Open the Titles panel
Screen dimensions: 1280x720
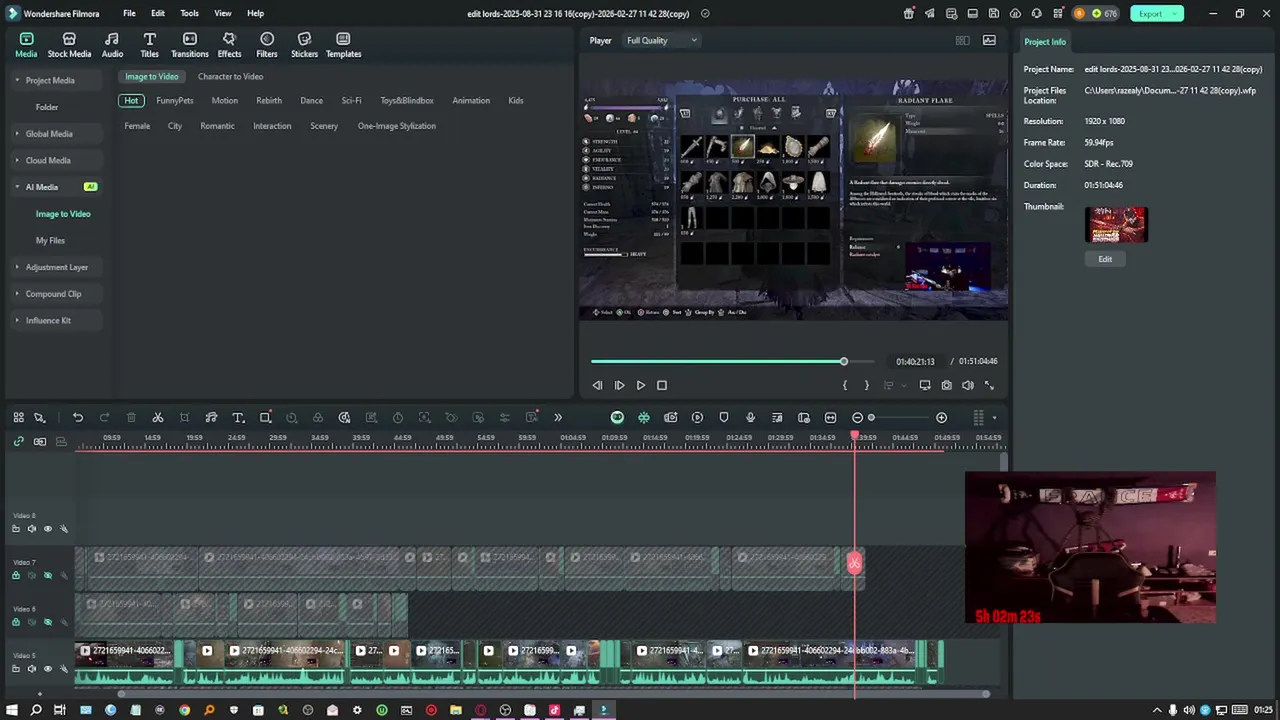tap(149, 45)
